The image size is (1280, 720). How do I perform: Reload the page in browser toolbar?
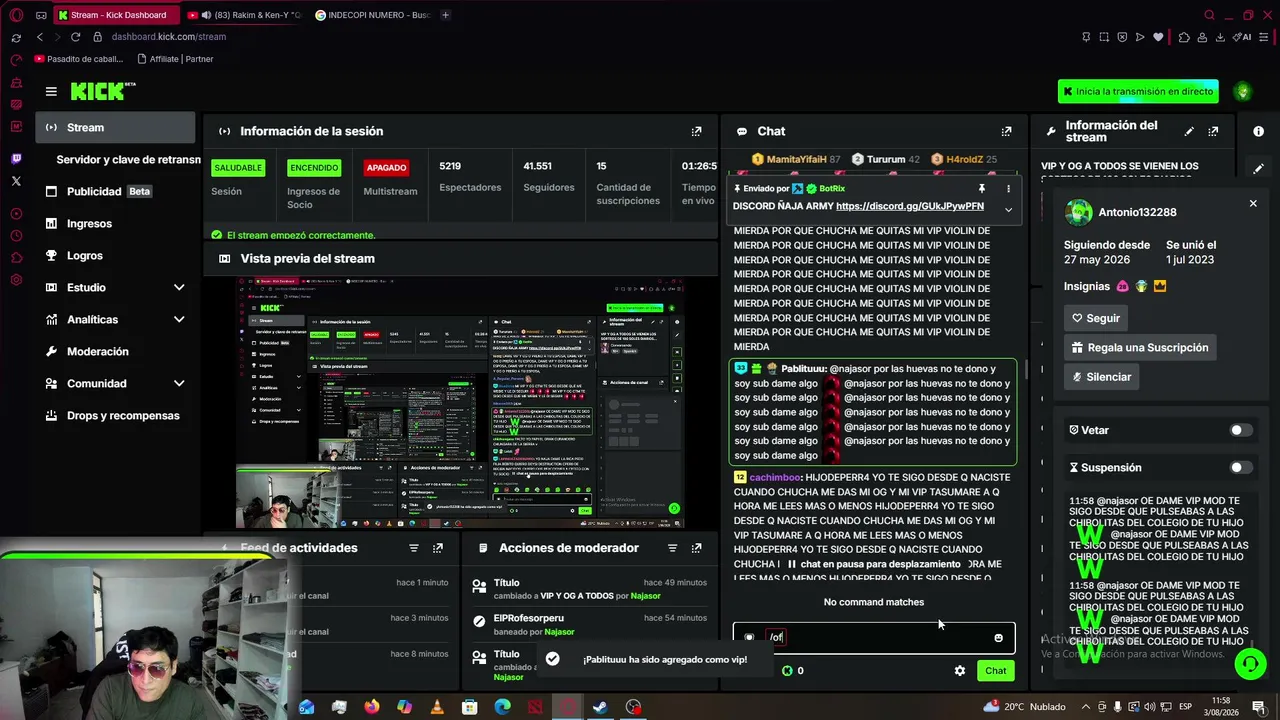(75, 37)
